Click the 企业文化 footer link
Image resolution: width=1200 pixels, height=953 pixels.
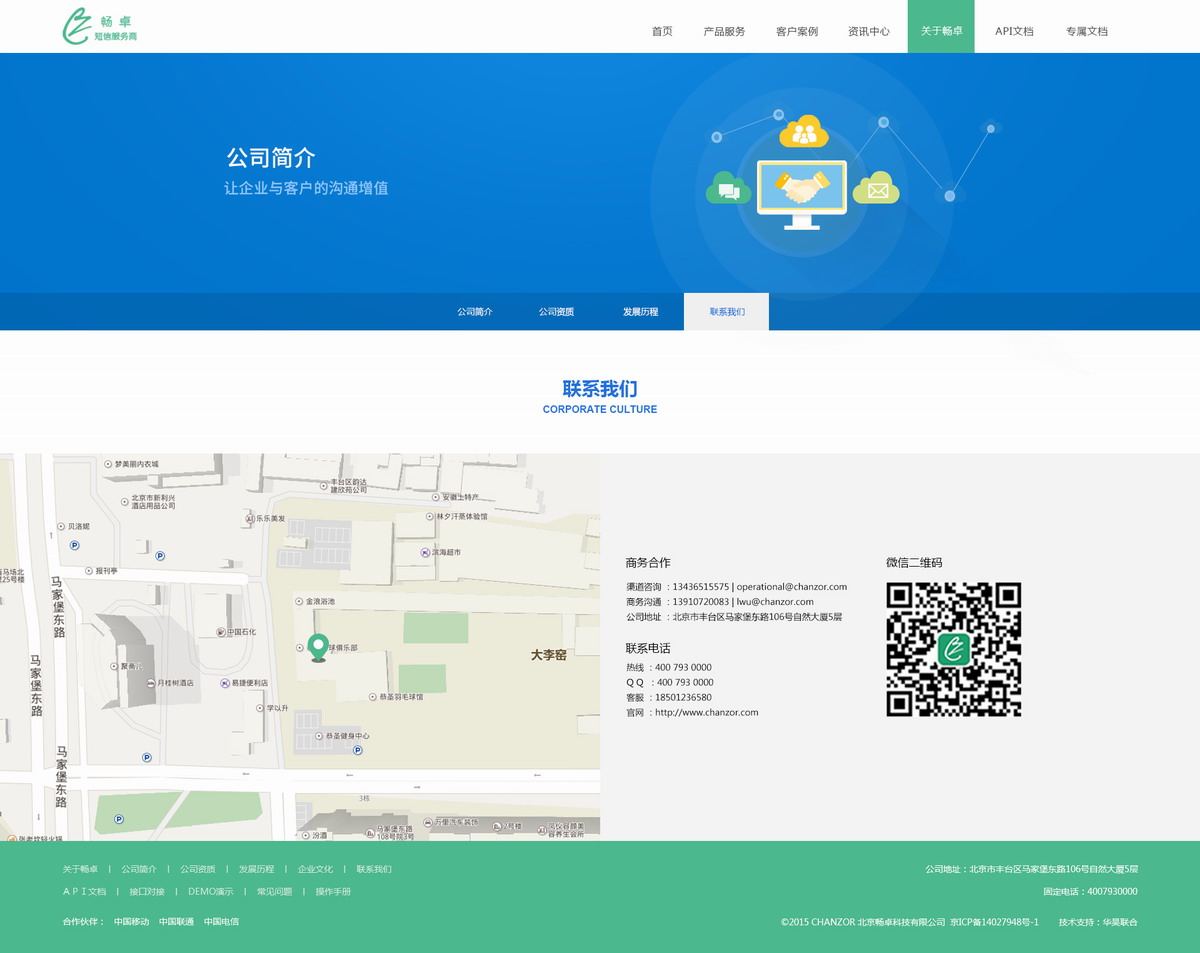[315, 869]
